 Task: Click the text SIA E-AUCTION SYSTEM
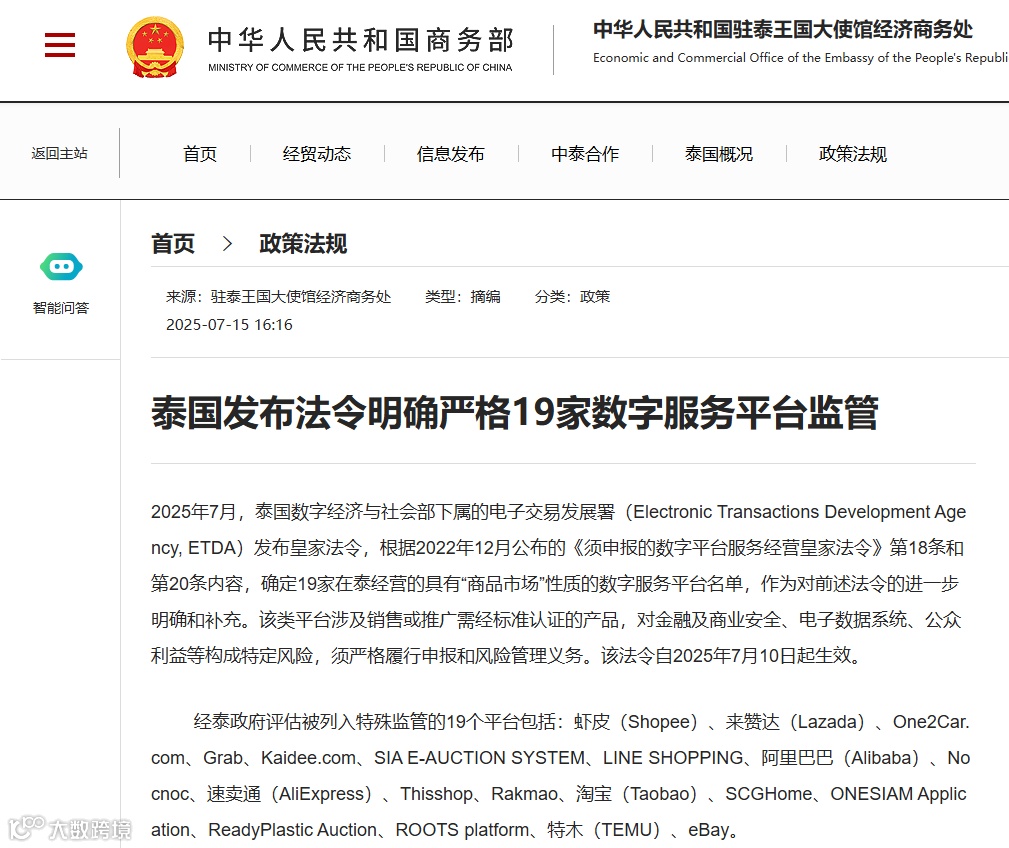tap(479, 758)
